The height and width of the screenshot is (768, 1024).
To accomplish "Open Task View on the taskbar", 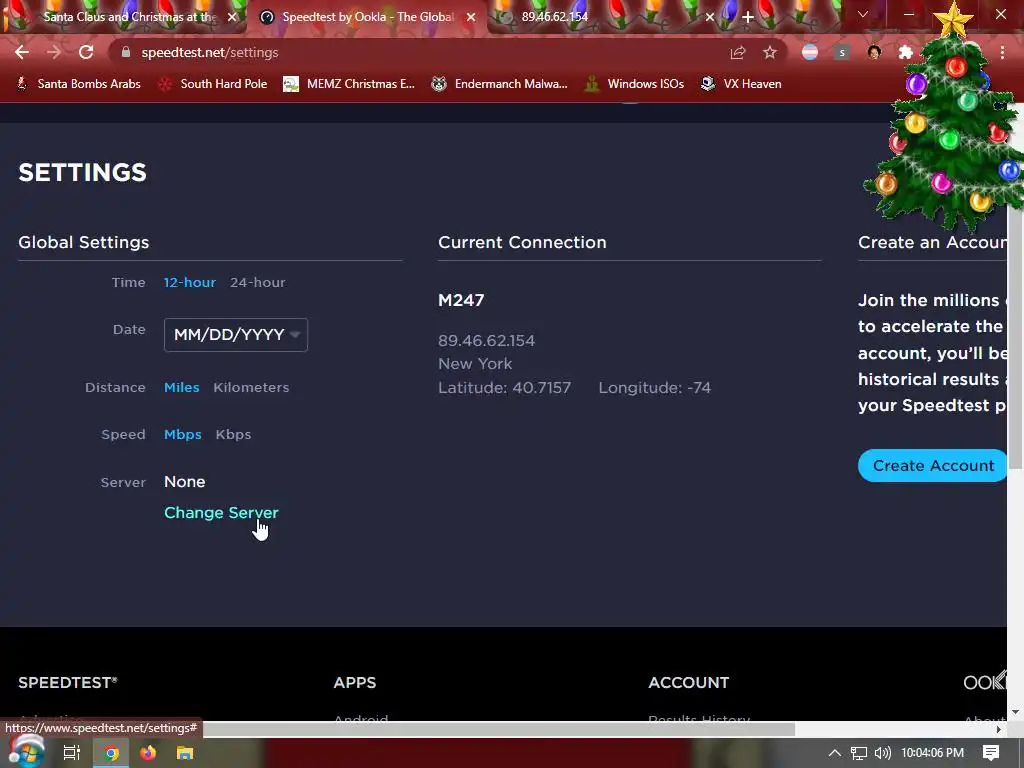I will pos(72,753).
